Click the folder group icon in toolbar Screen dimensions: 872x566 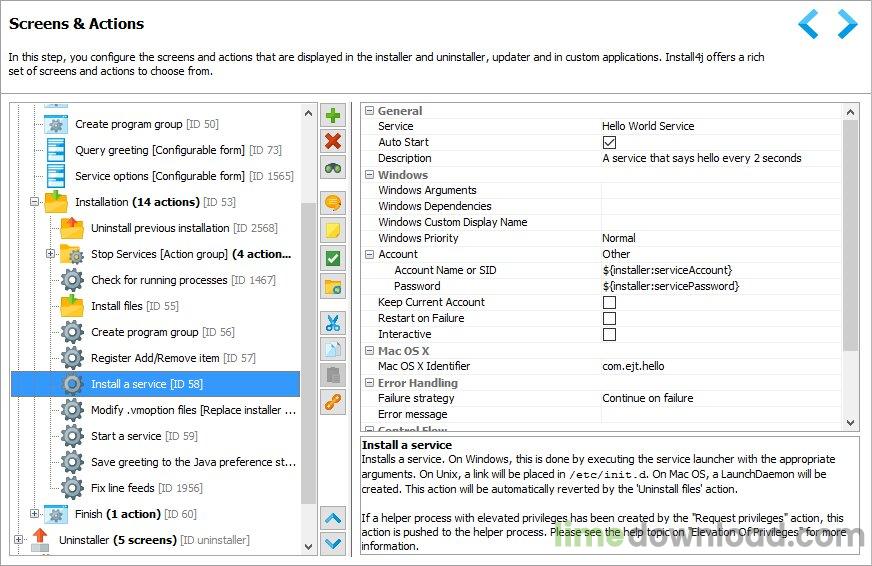tap(333, 286)
